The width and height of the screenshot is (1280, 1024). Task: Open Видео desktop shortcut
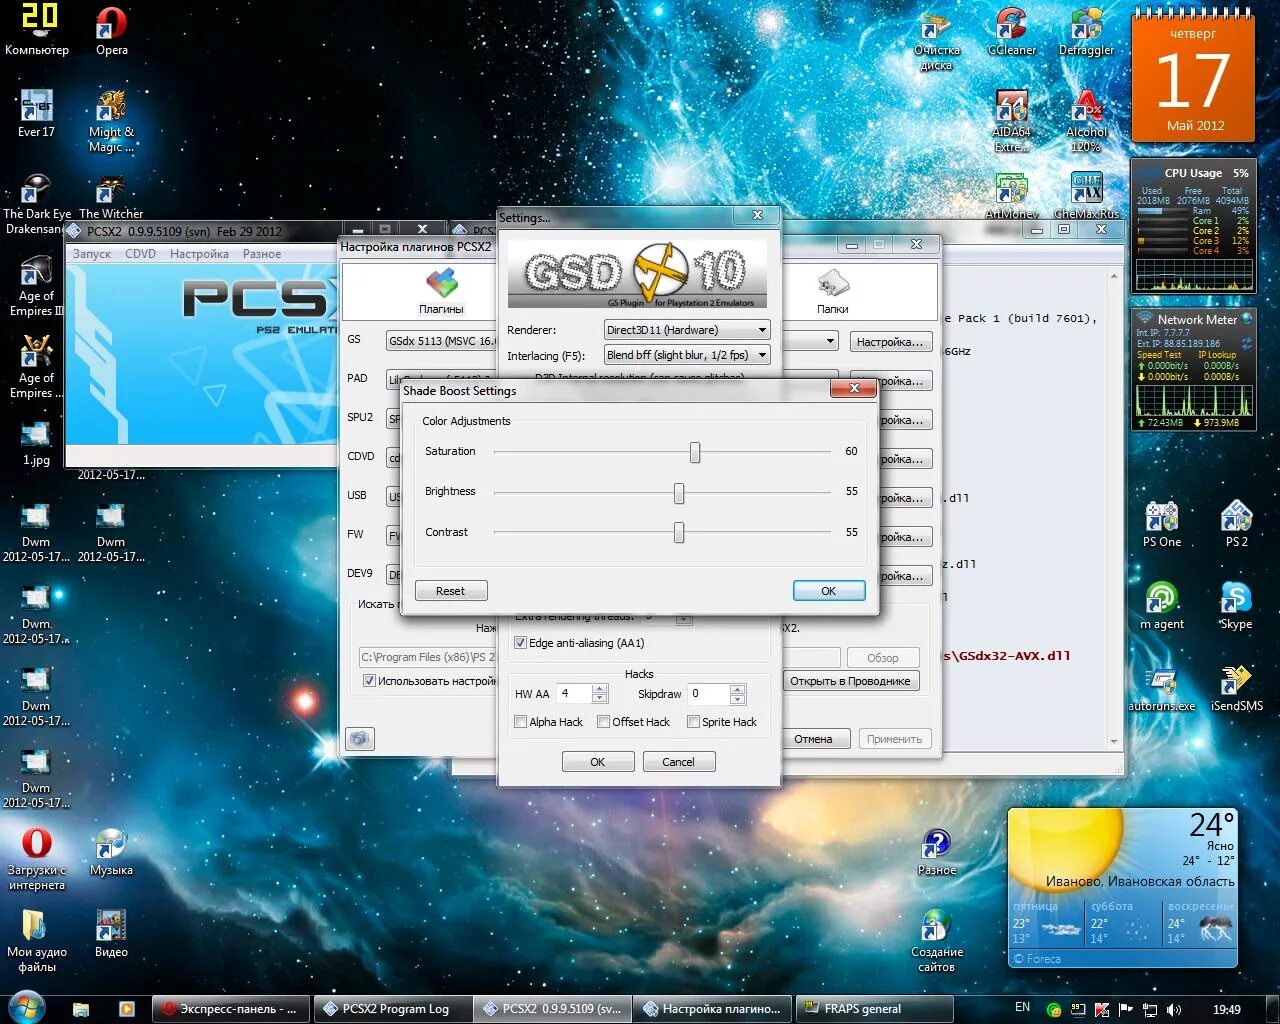(x=111, y=932)
